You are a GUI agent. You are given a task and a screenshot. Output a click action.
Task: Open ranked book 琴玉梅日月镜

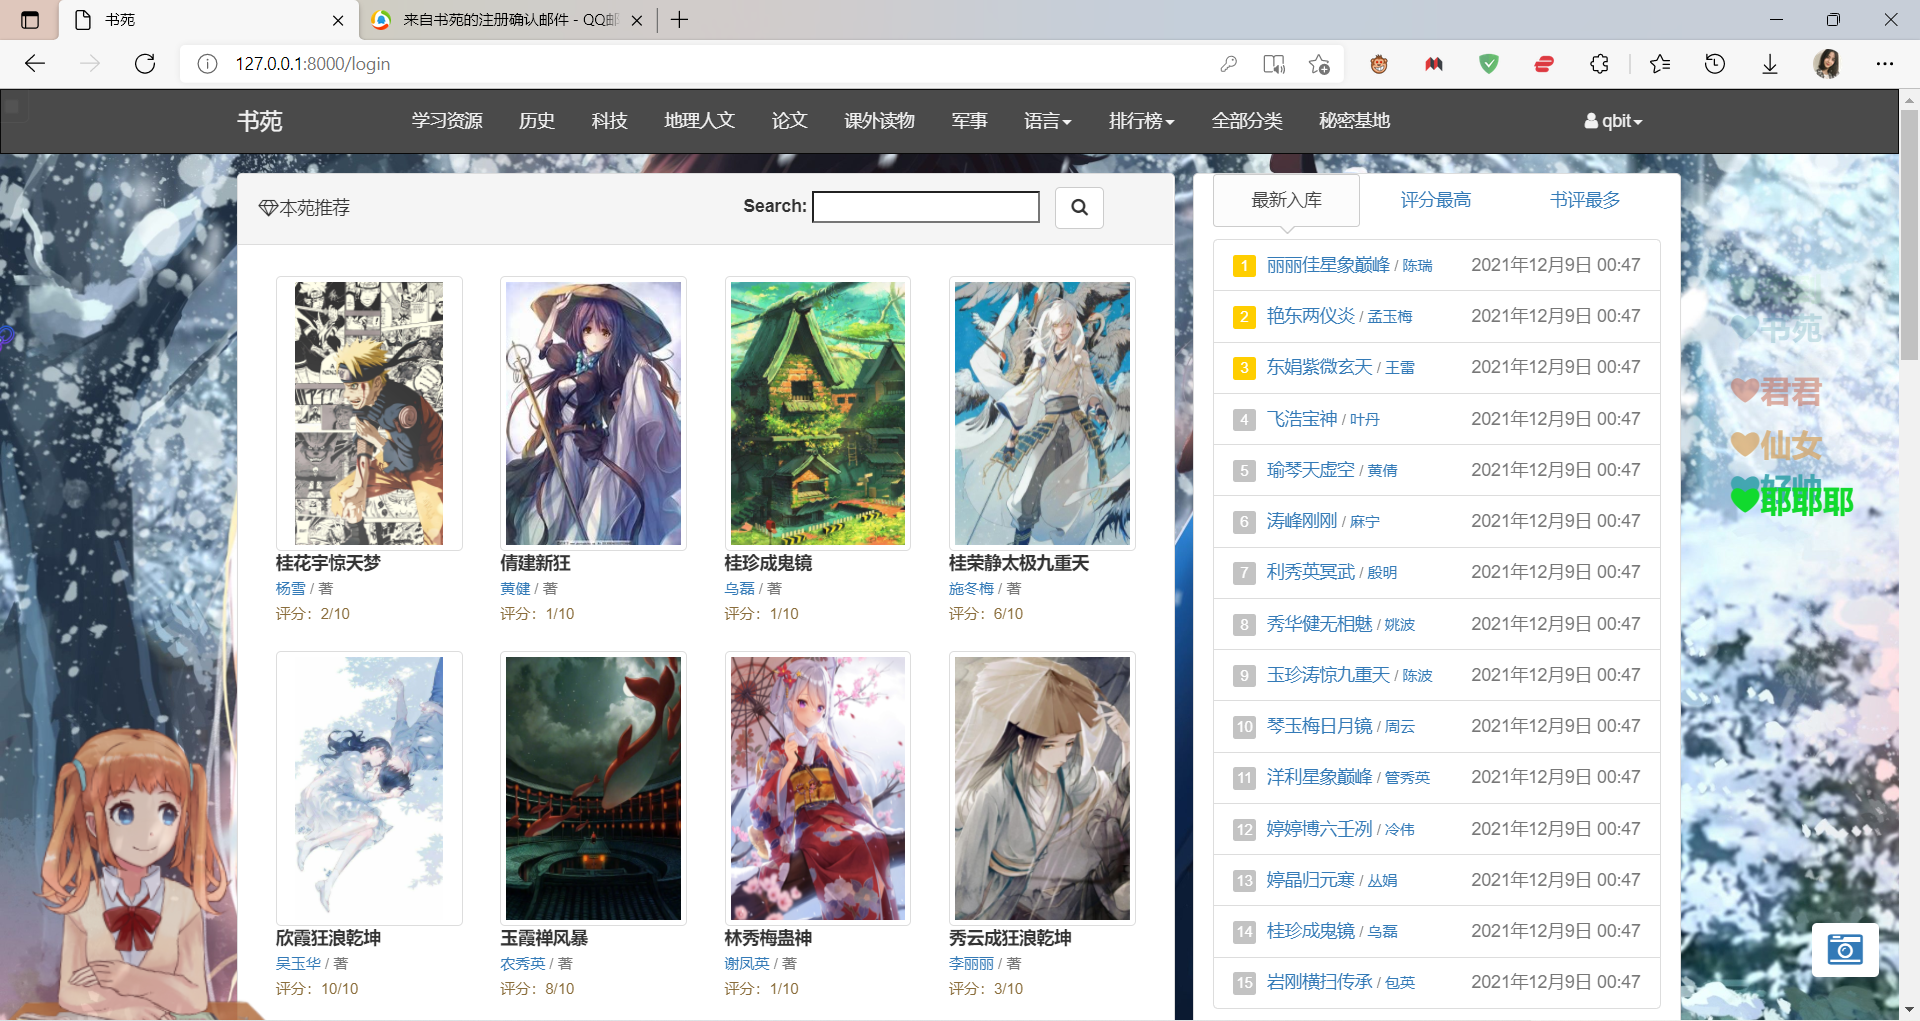click(x=1319, y=726)
